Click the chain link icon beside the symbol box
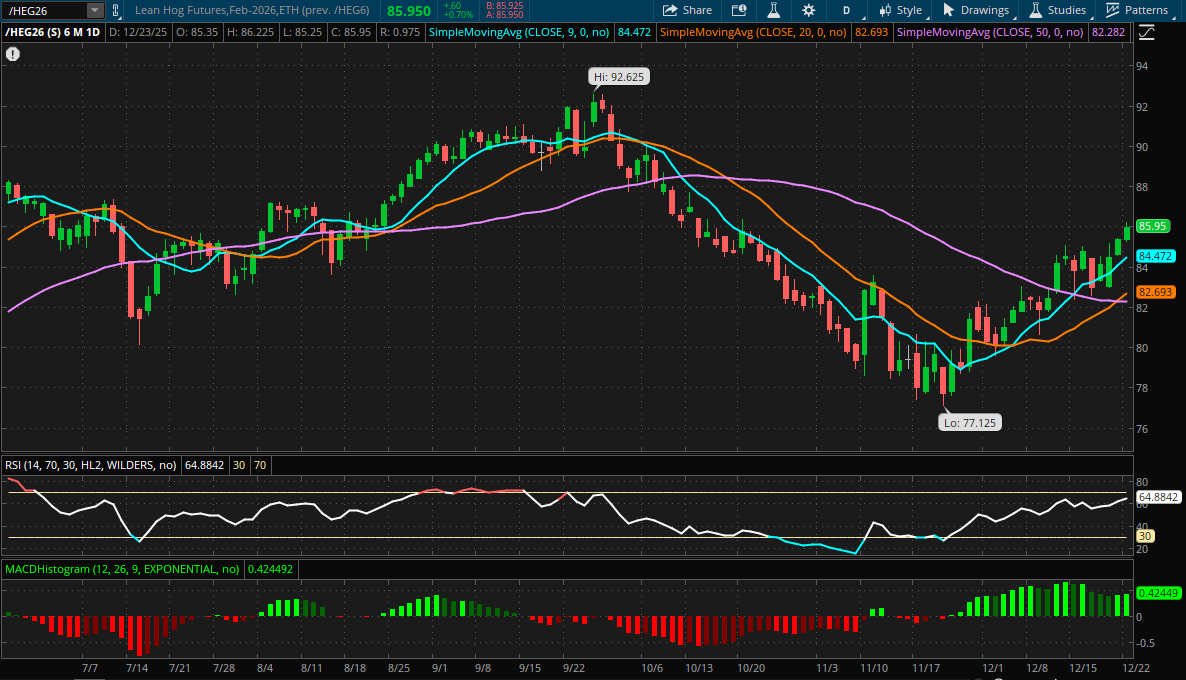The height and width of the screenshot is (680, 1186). [x=116, y=10]
